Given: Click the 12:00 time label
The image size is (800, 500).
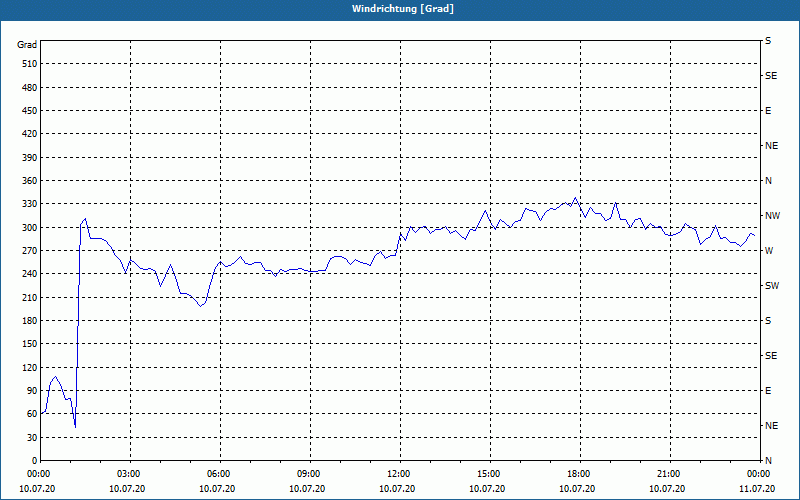Looking at the screenshot, I should click(397, 474).
